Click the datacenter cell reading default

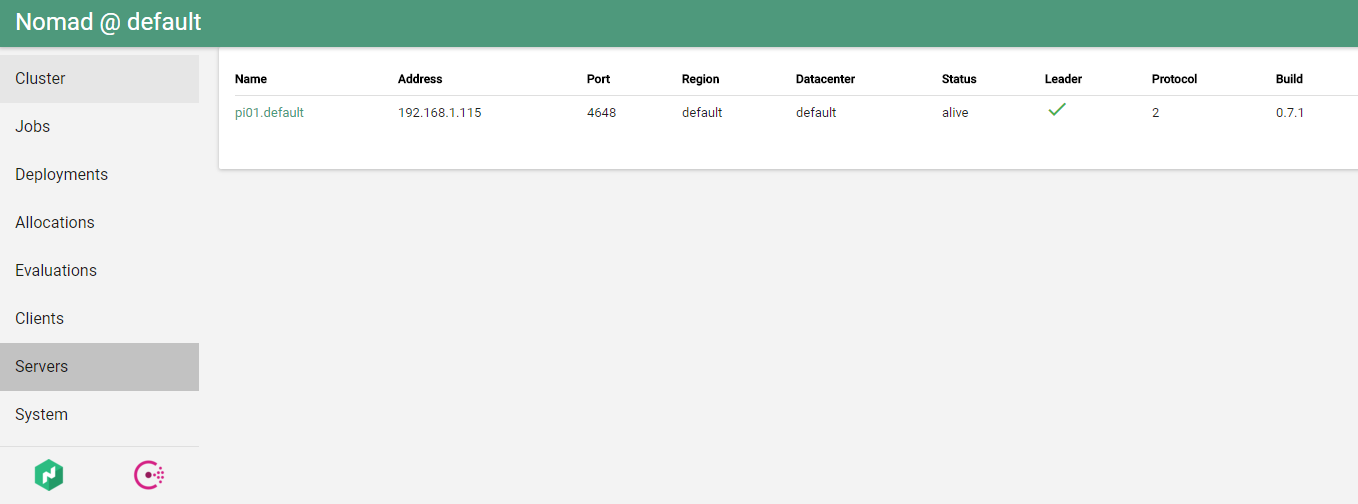[x=816, y=113]
